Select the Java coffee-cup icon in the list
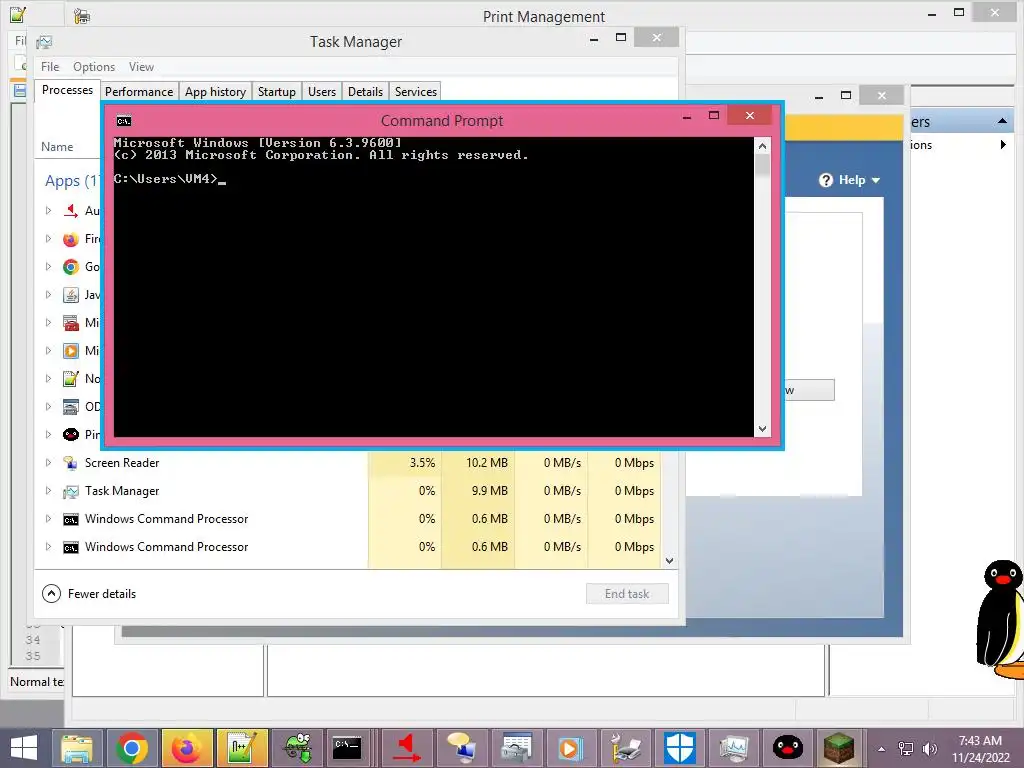 point(71,295)
